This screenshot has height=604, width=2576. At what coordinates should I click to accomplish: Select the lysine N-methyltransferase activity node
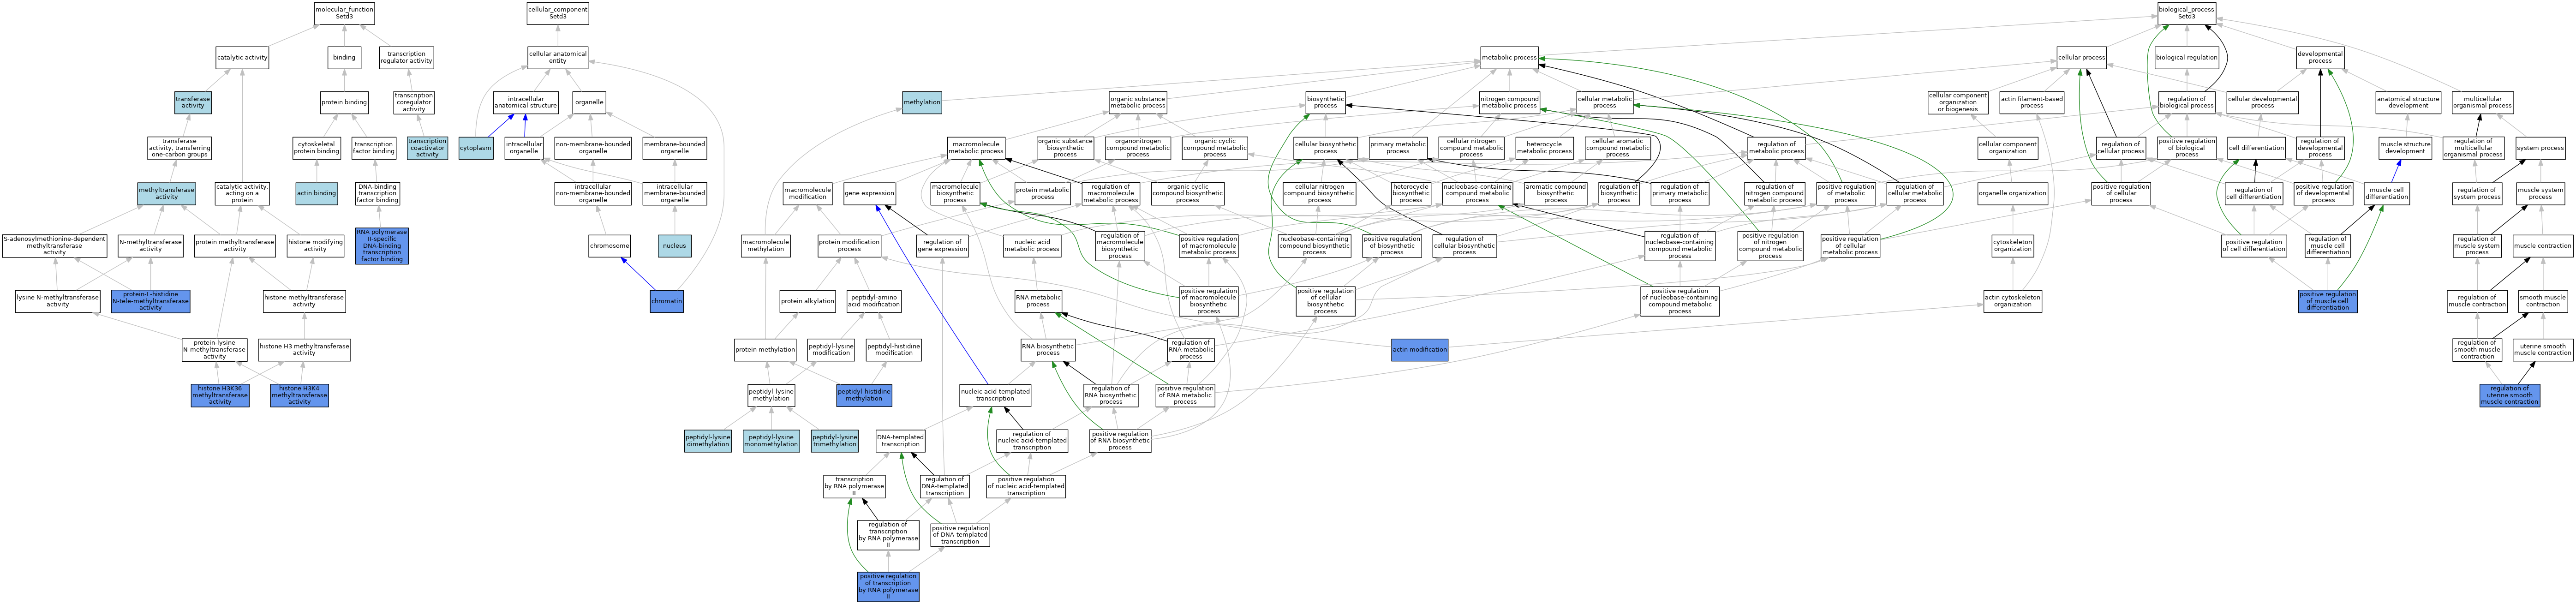58,301
